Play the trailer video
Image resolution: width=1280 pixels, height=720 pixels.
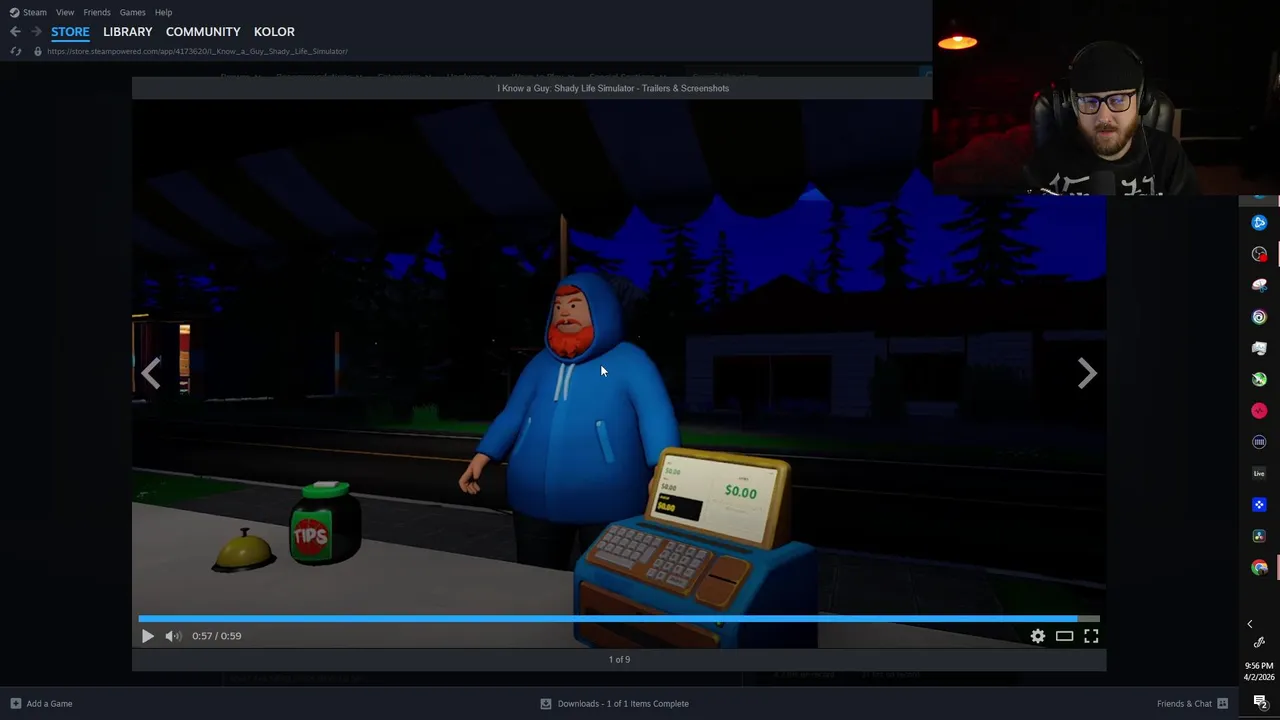[x=148, y=636]
